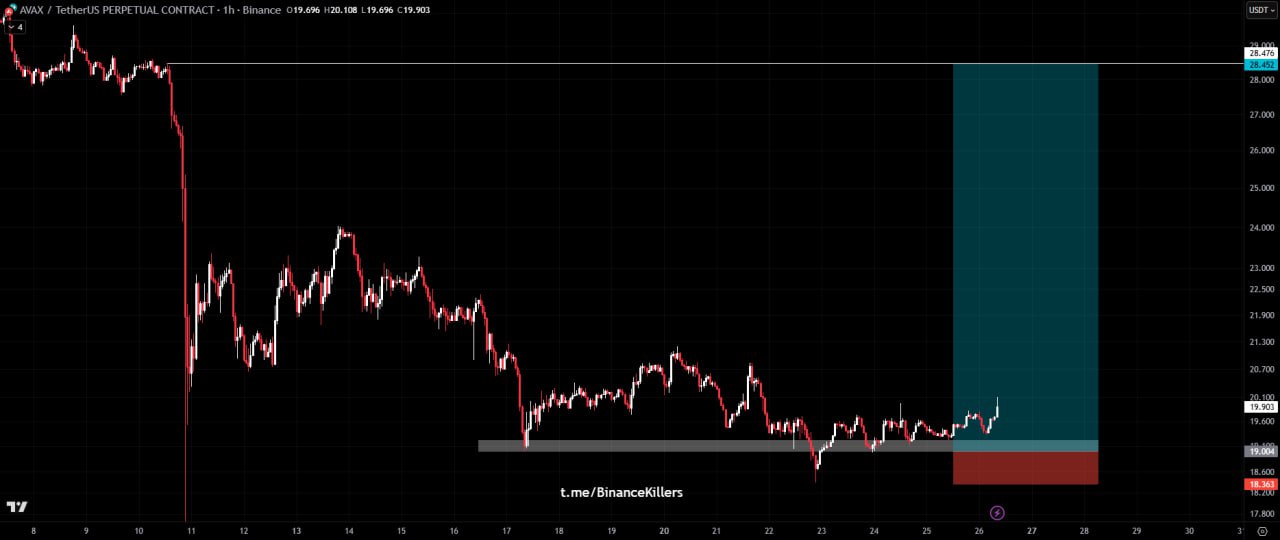
Task: Open chart settings gear in bottom-right corner
Action: 1262,532
